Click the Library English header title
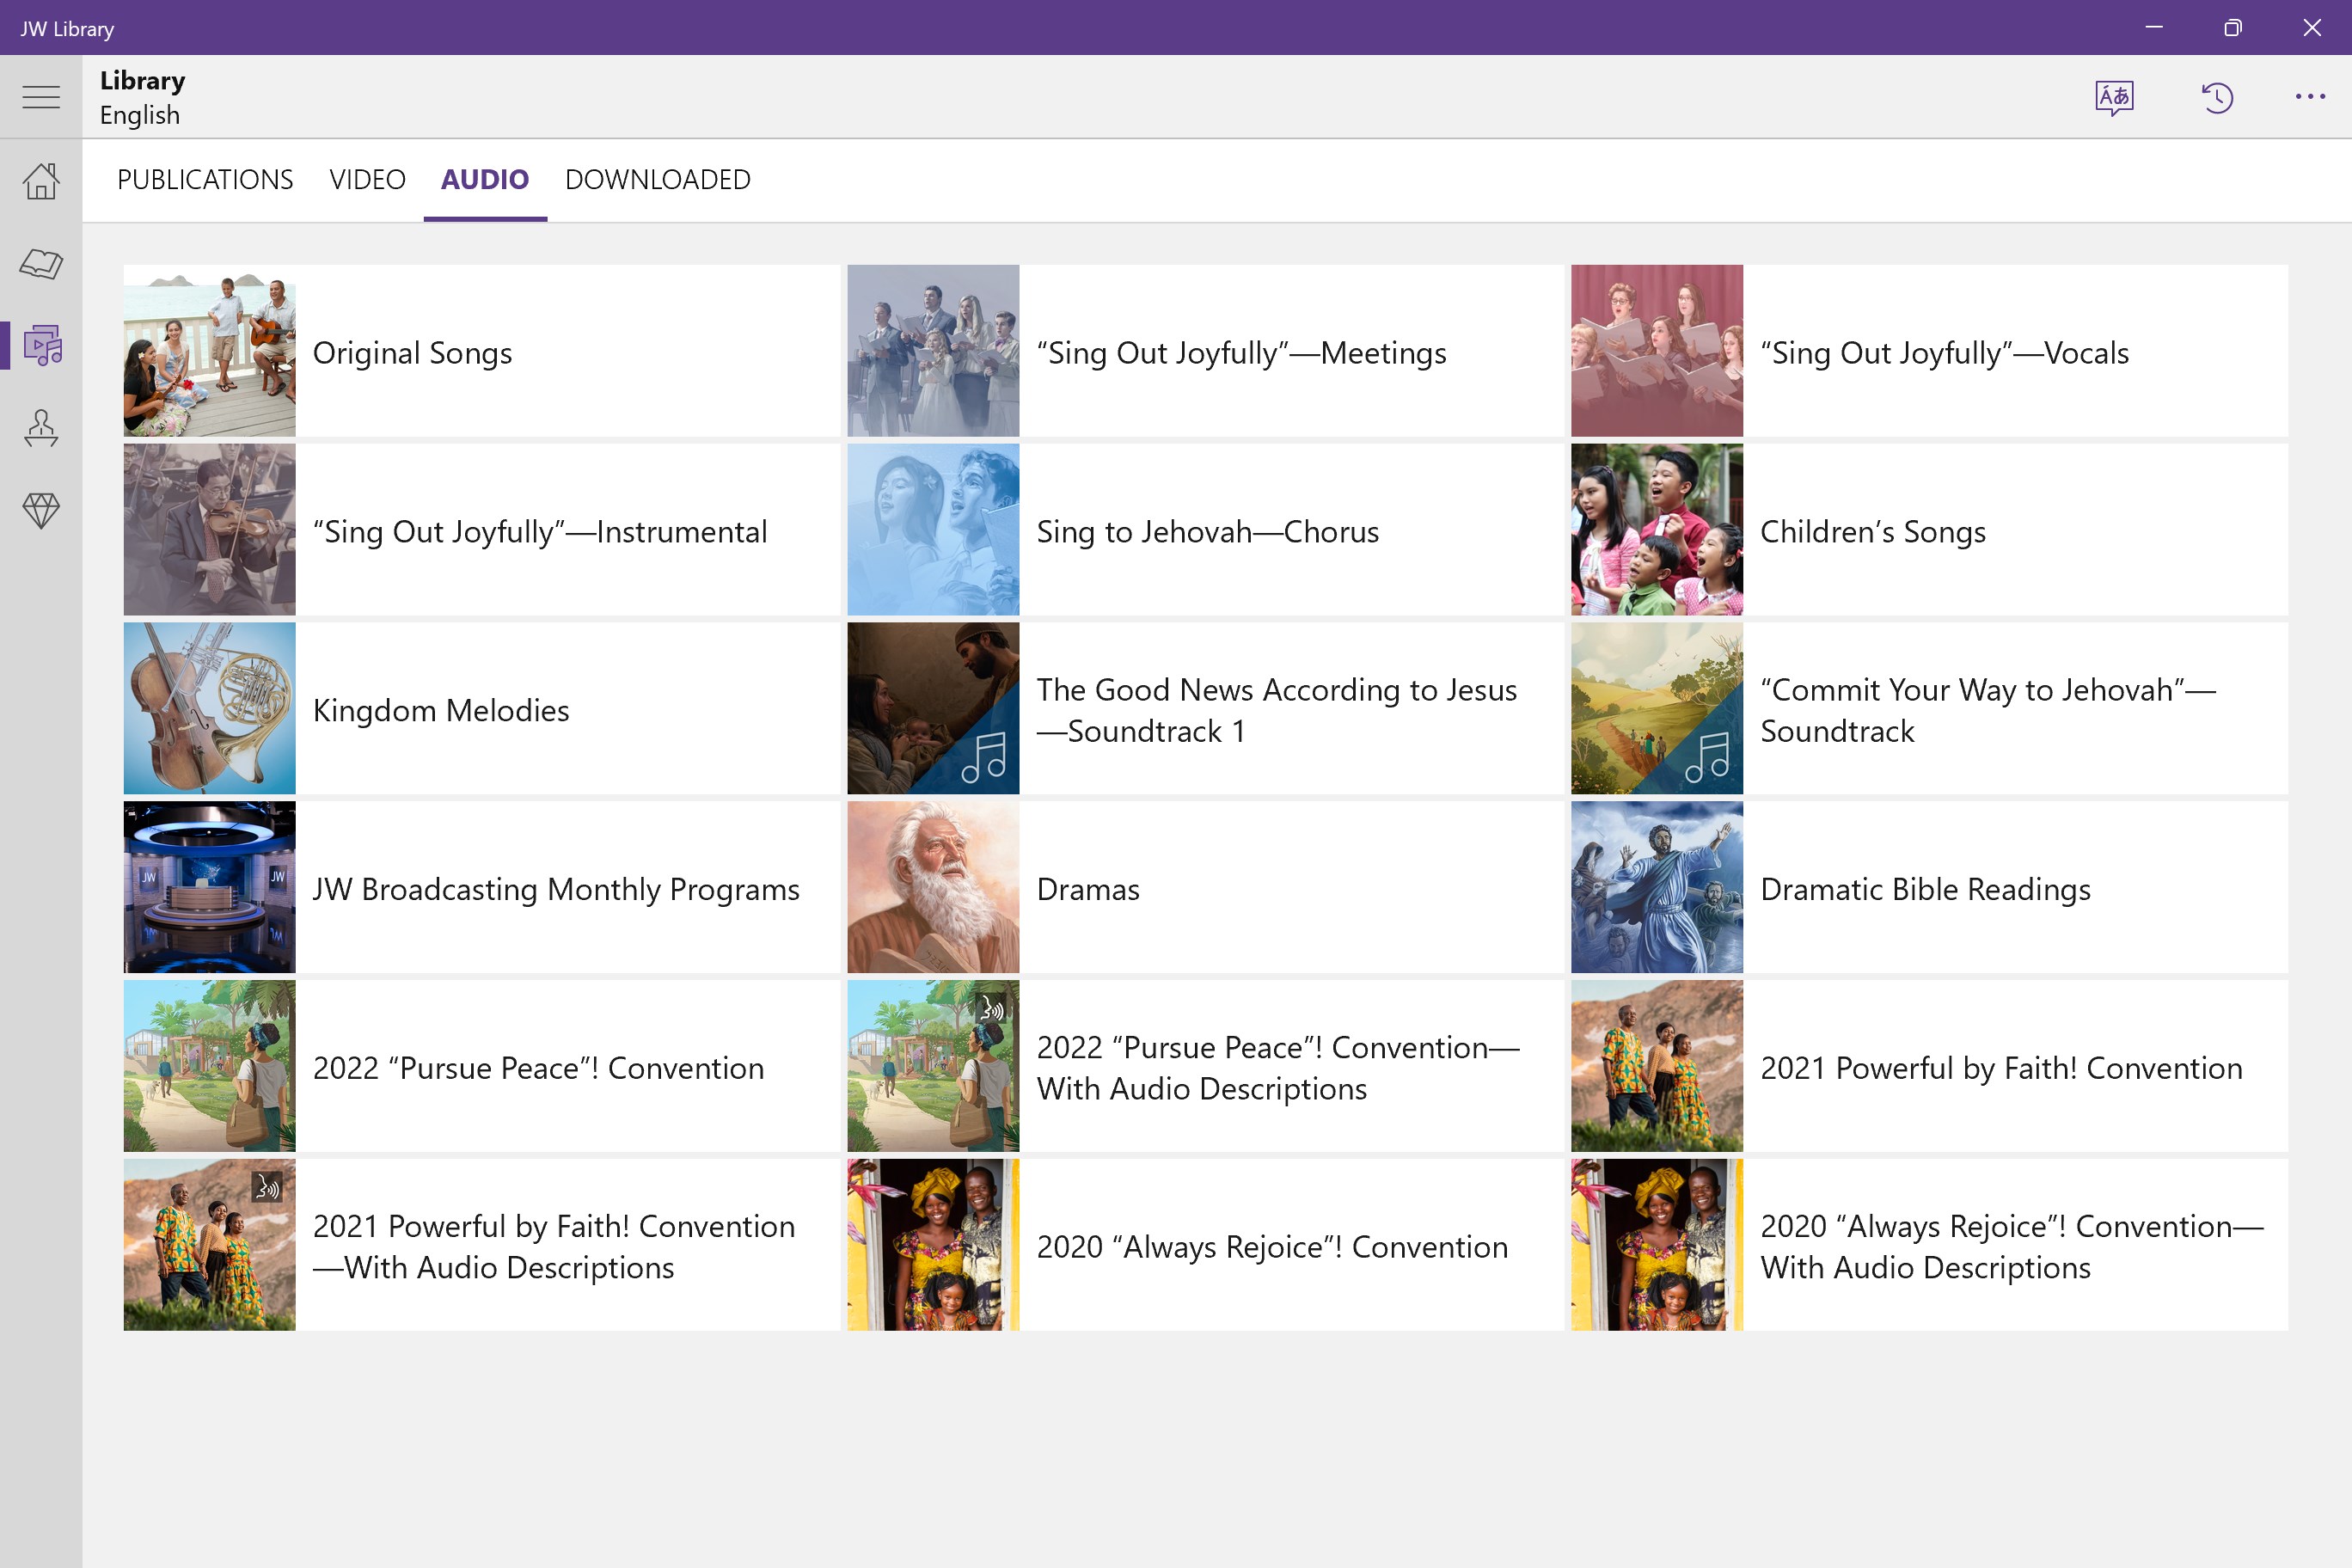The width and height of the screenshot is (2352, 1568). 142,97
